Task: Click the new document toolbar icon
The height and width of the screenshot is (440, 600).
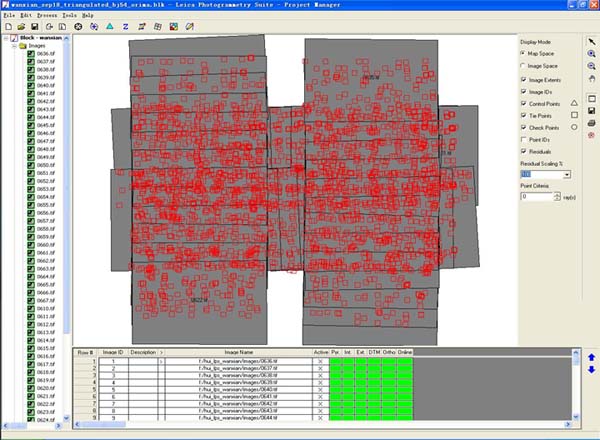Action: click(x=8, y=26)
